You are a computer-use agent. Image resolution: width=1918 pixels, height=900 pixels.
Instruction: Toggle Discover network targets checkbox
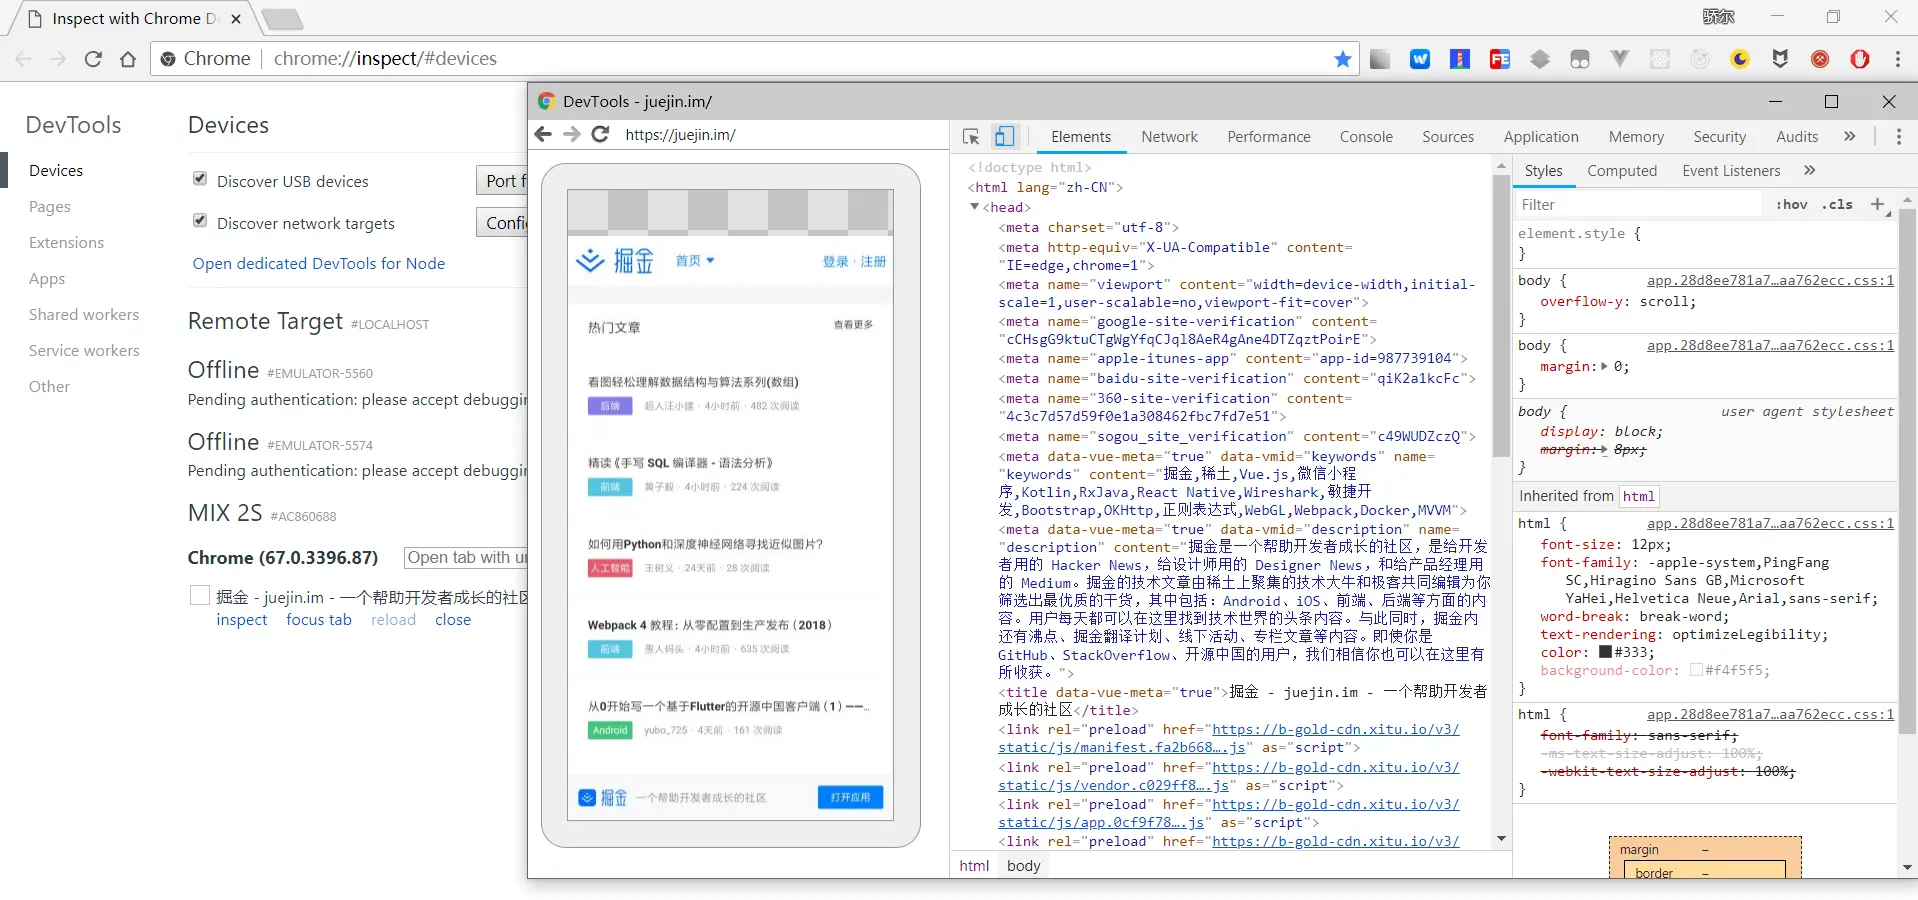pyautogui.click(x=200, y=220)
